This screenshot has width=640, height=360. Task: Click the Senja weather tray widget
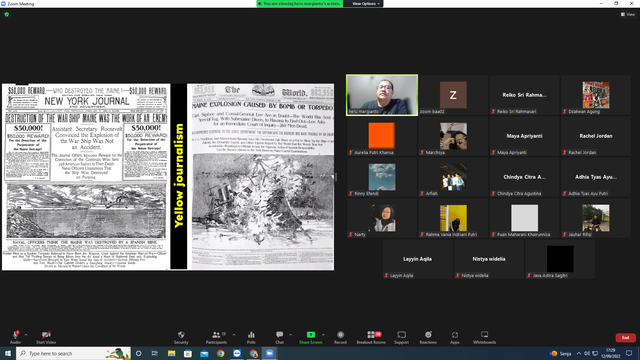click(x=561, y=353)
